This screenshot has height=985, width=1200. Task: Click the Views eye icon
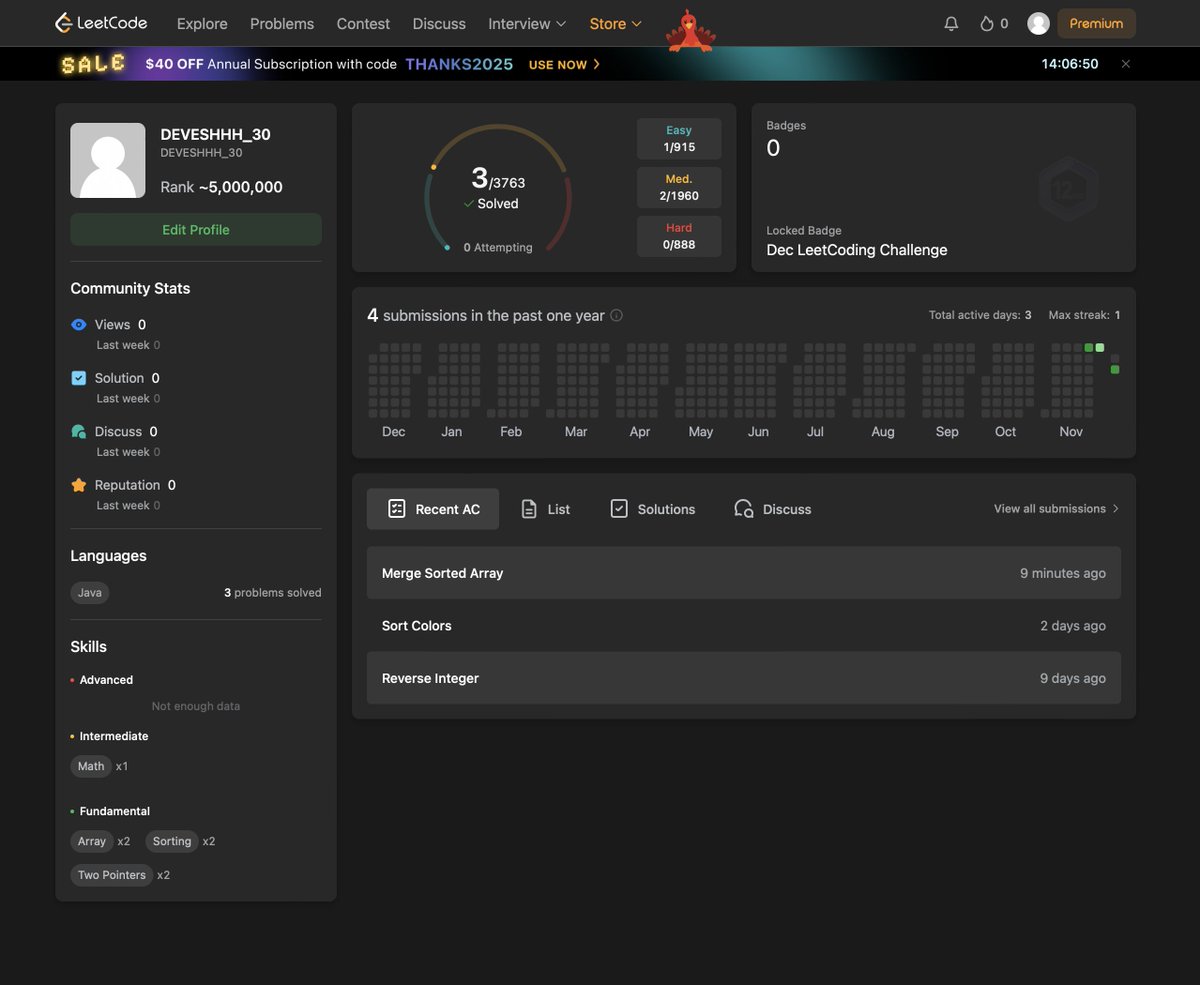pyautogui.click(x=79, y=325)
